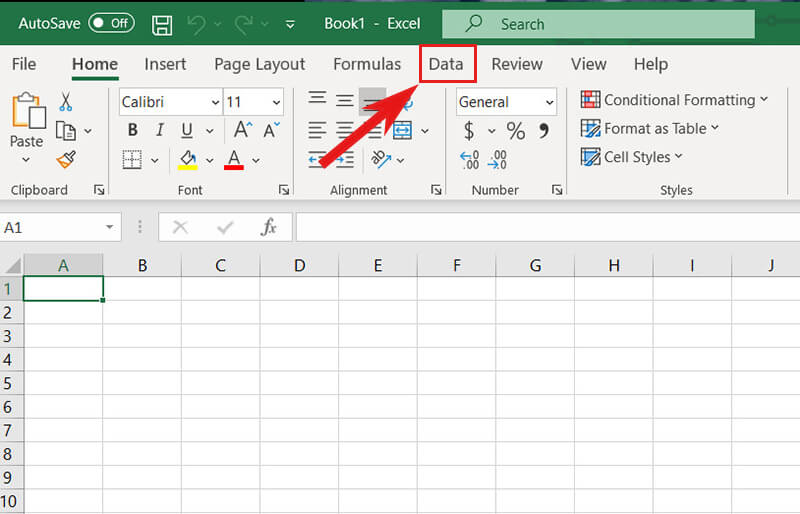Screen dimensions: 800x514
Task: Open the View tab
Action: pyautogui.click(x=588, y=64)
